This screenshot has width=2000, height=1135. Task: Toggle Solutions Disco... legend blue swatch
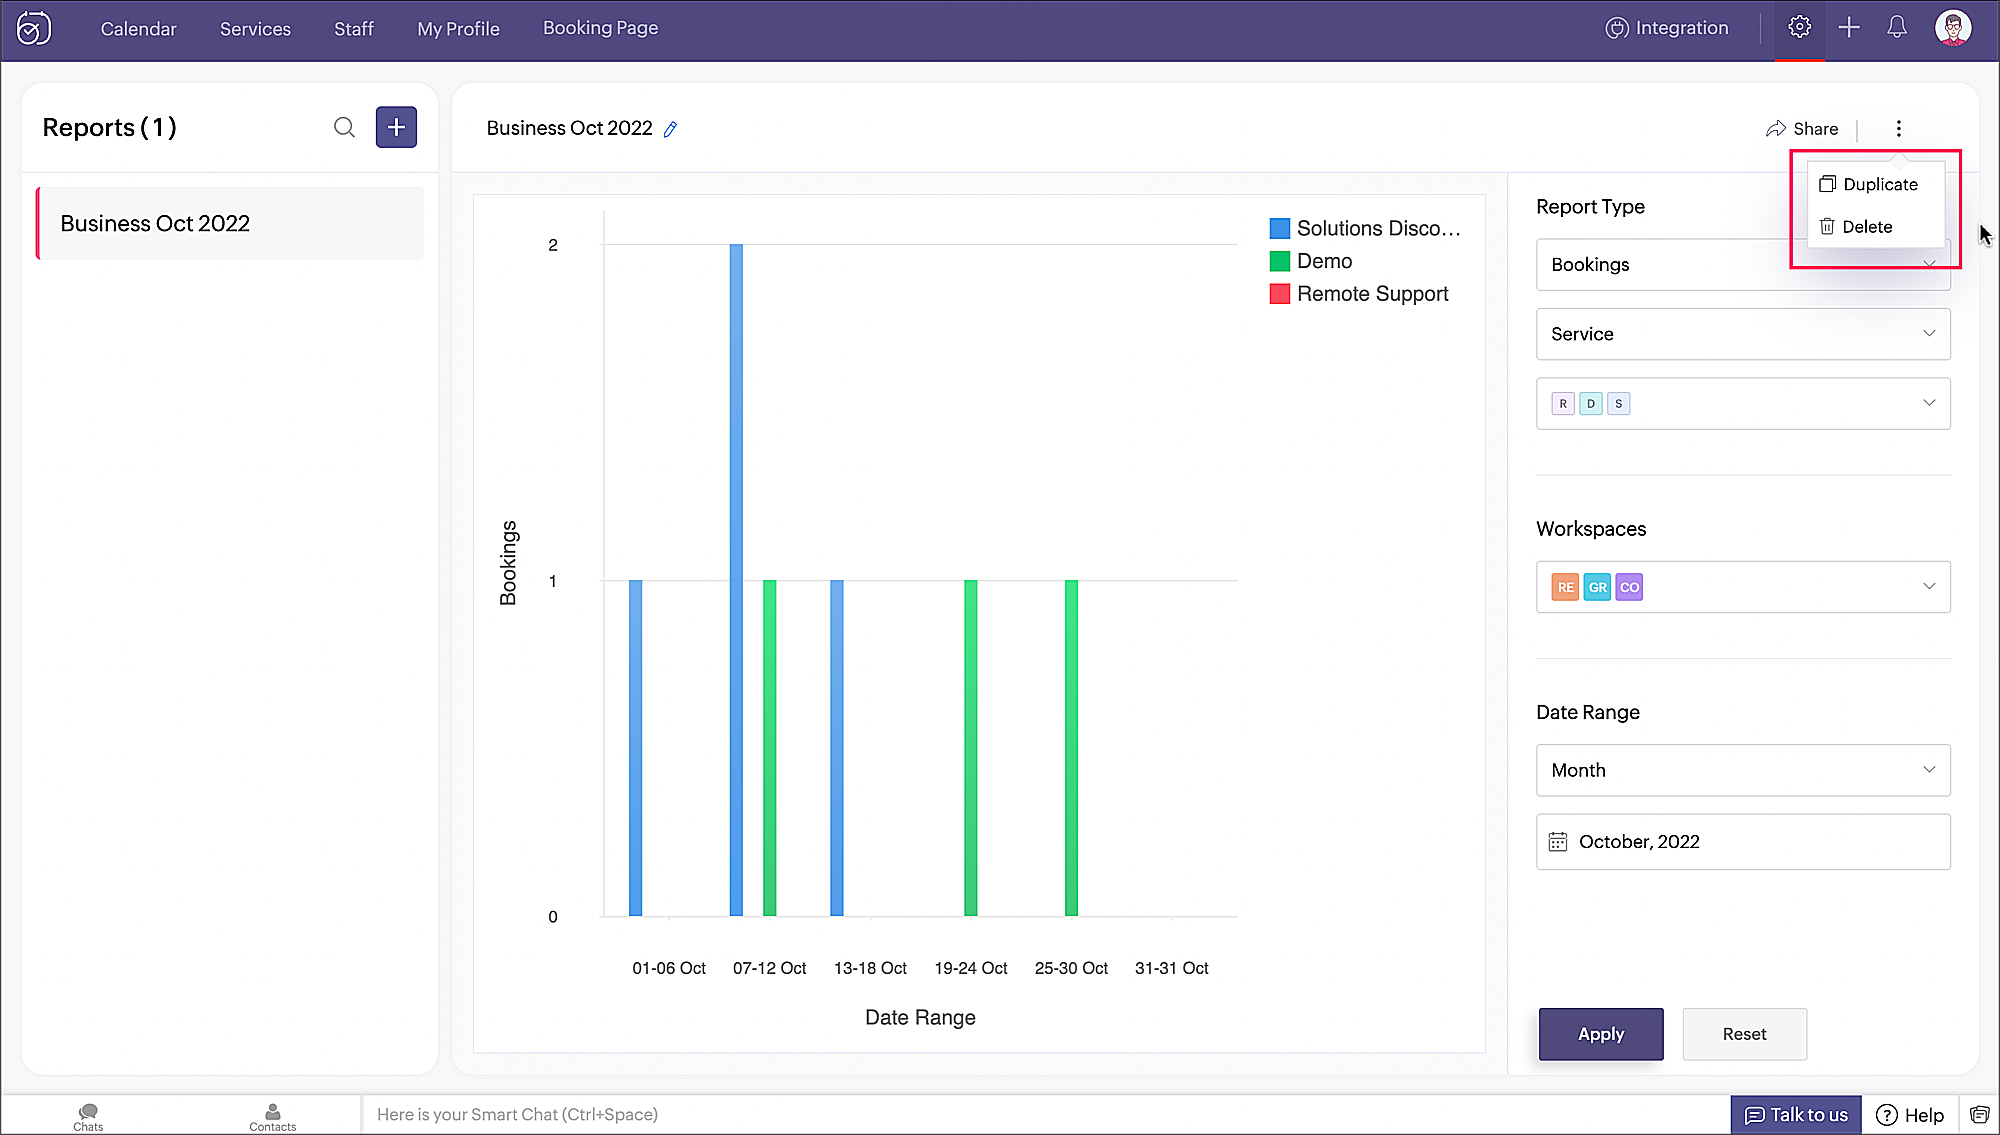tap(1280, 229)
